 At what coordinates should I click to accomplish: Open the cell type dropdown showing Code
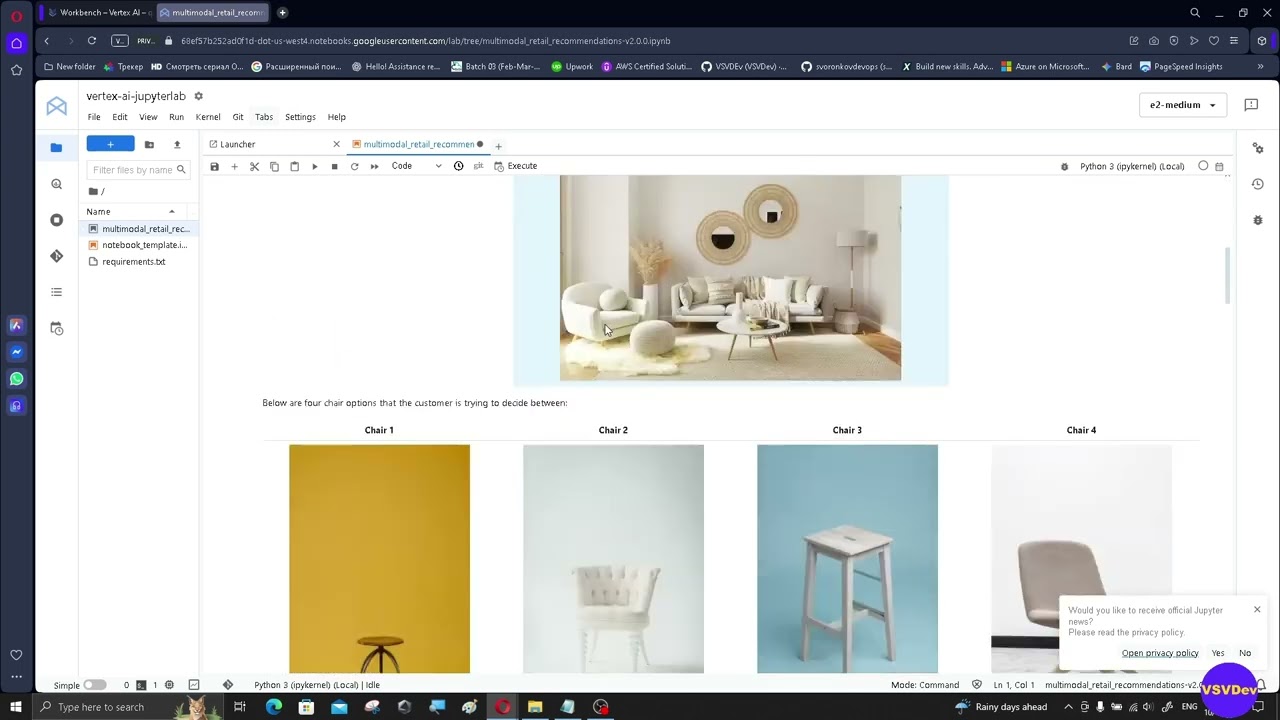[x=416, y=166]
